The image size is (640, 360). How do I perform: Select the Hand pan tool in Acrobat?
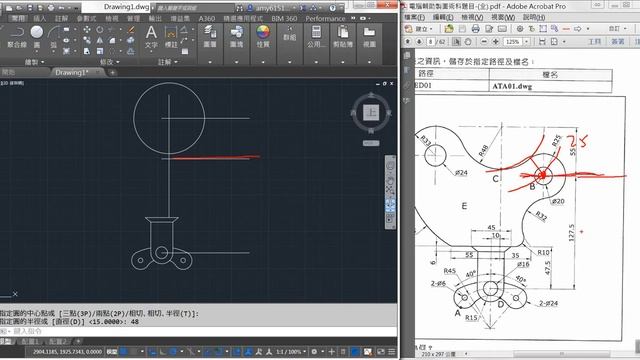468,42
